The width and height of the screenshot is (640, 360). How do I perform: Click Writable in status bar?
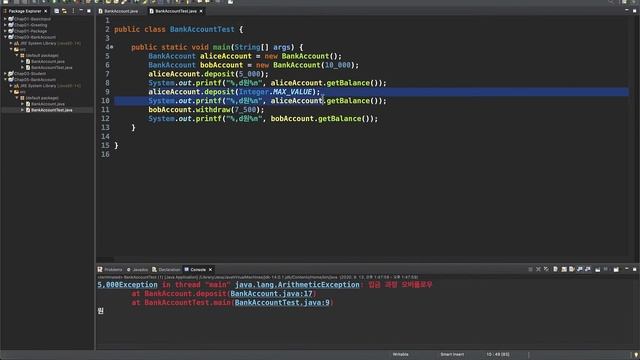coord(400,354)
